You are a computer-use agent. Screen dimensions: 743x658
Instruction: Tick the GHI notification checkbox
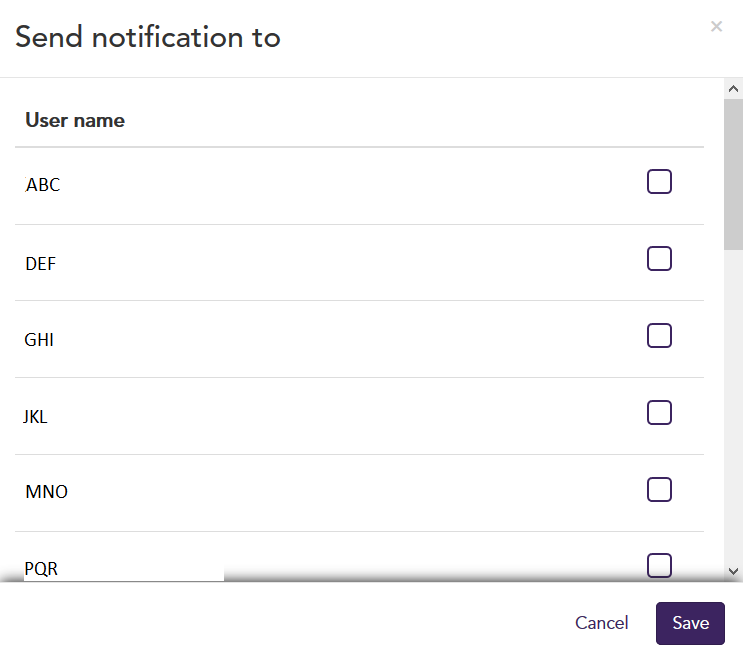[659, 335]
